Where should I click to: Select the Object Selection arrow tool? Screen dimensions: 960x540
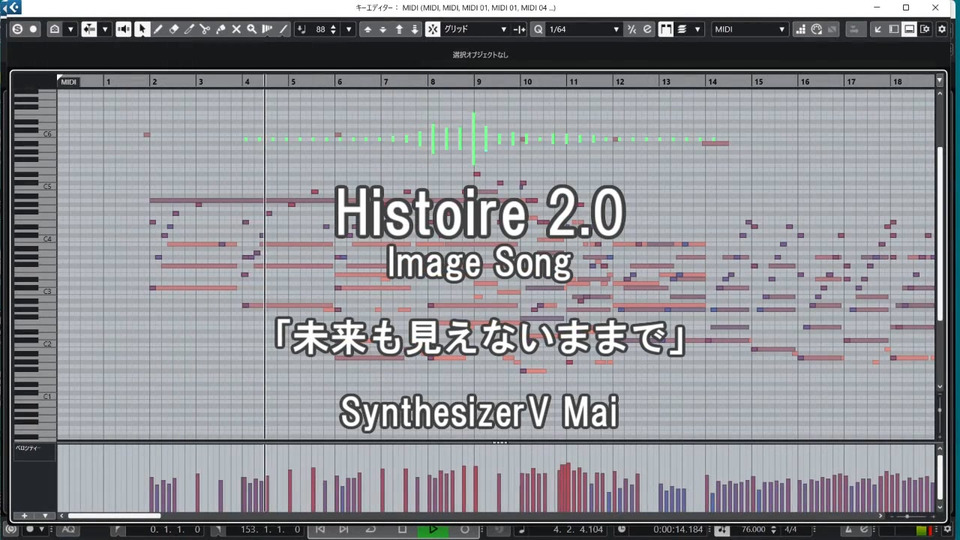142,29
